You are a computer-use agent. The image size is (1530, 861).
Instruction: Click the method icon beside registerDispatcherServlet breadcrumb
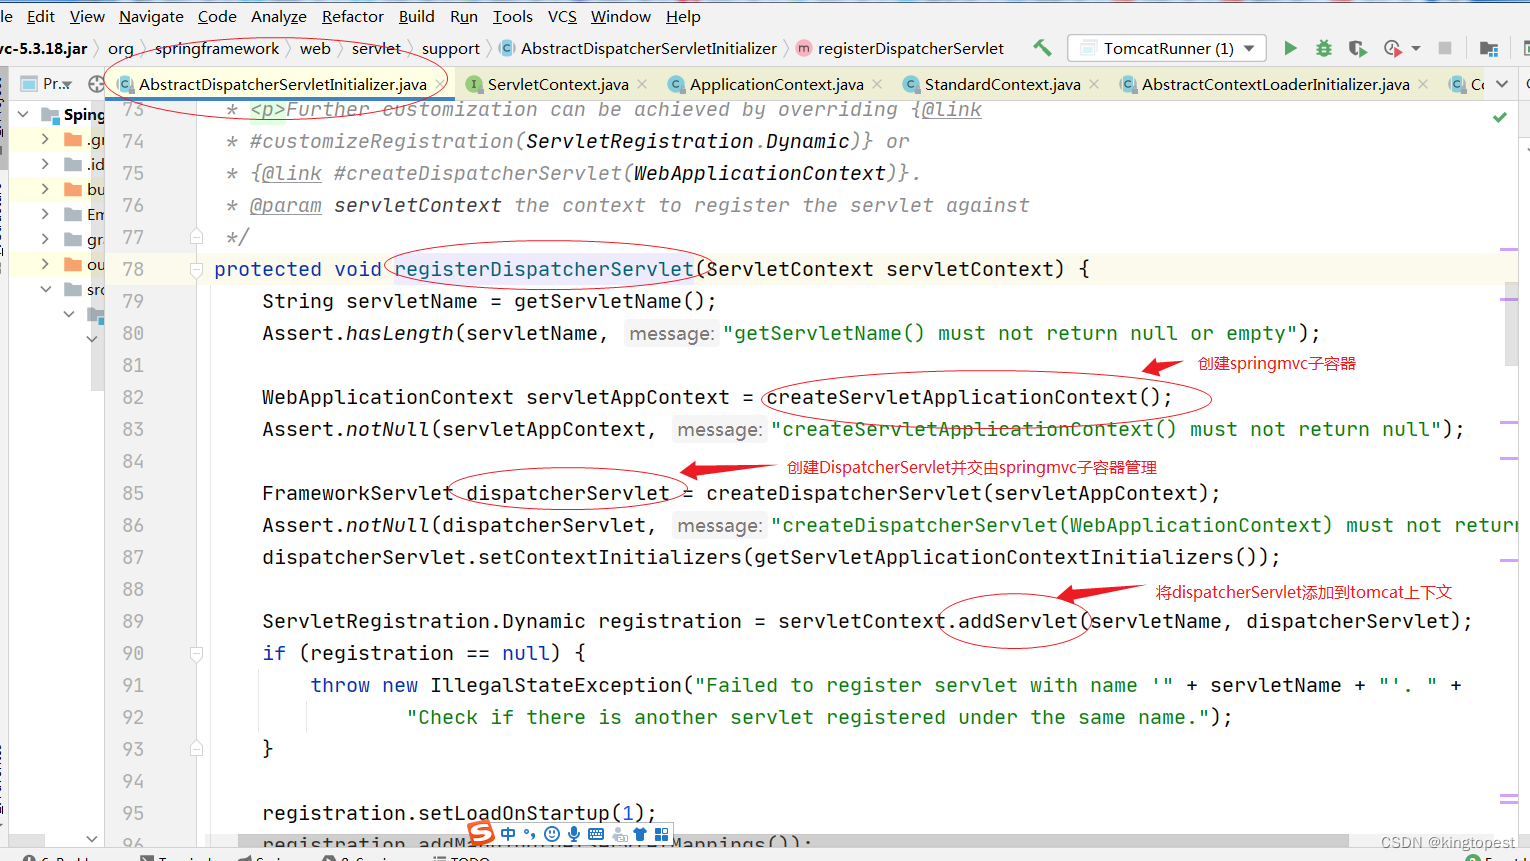[803, 48]
